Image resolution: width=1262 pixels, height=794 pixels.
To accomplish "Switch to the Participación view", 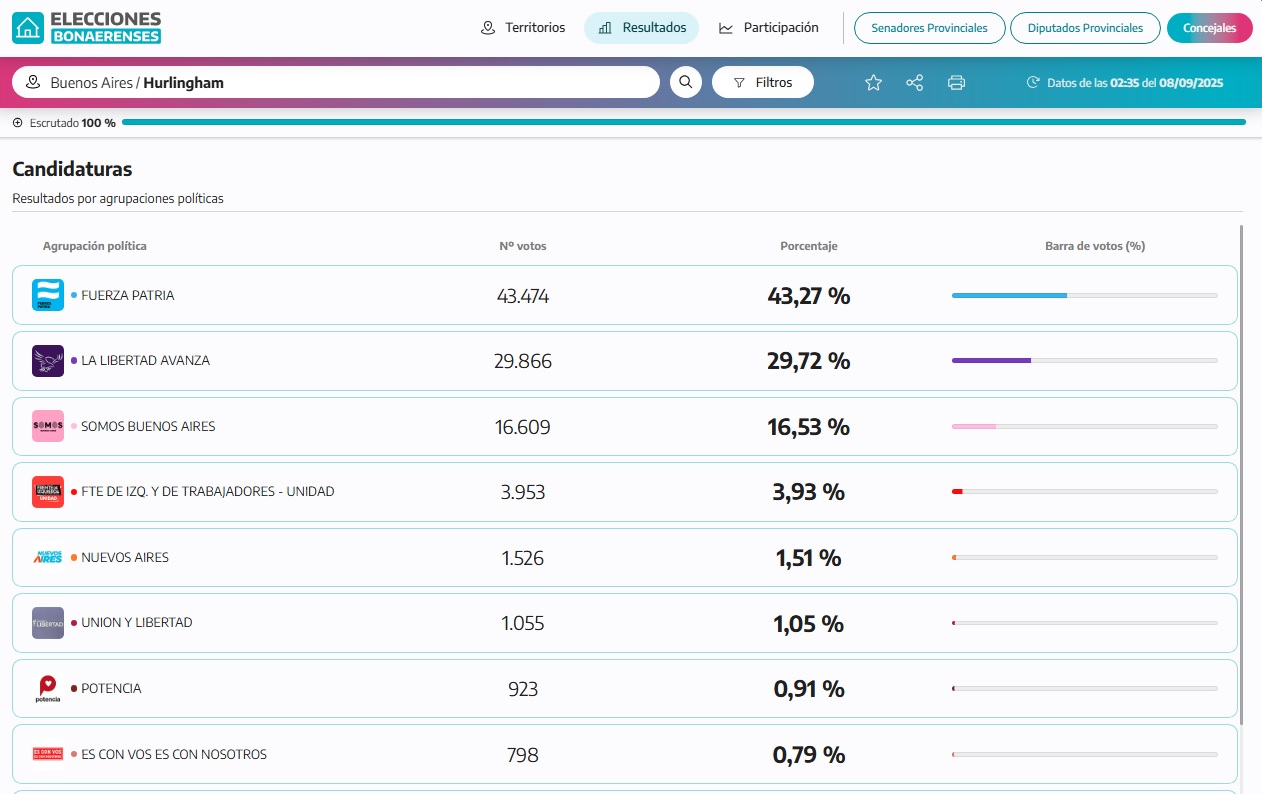I will coord(768,28).
